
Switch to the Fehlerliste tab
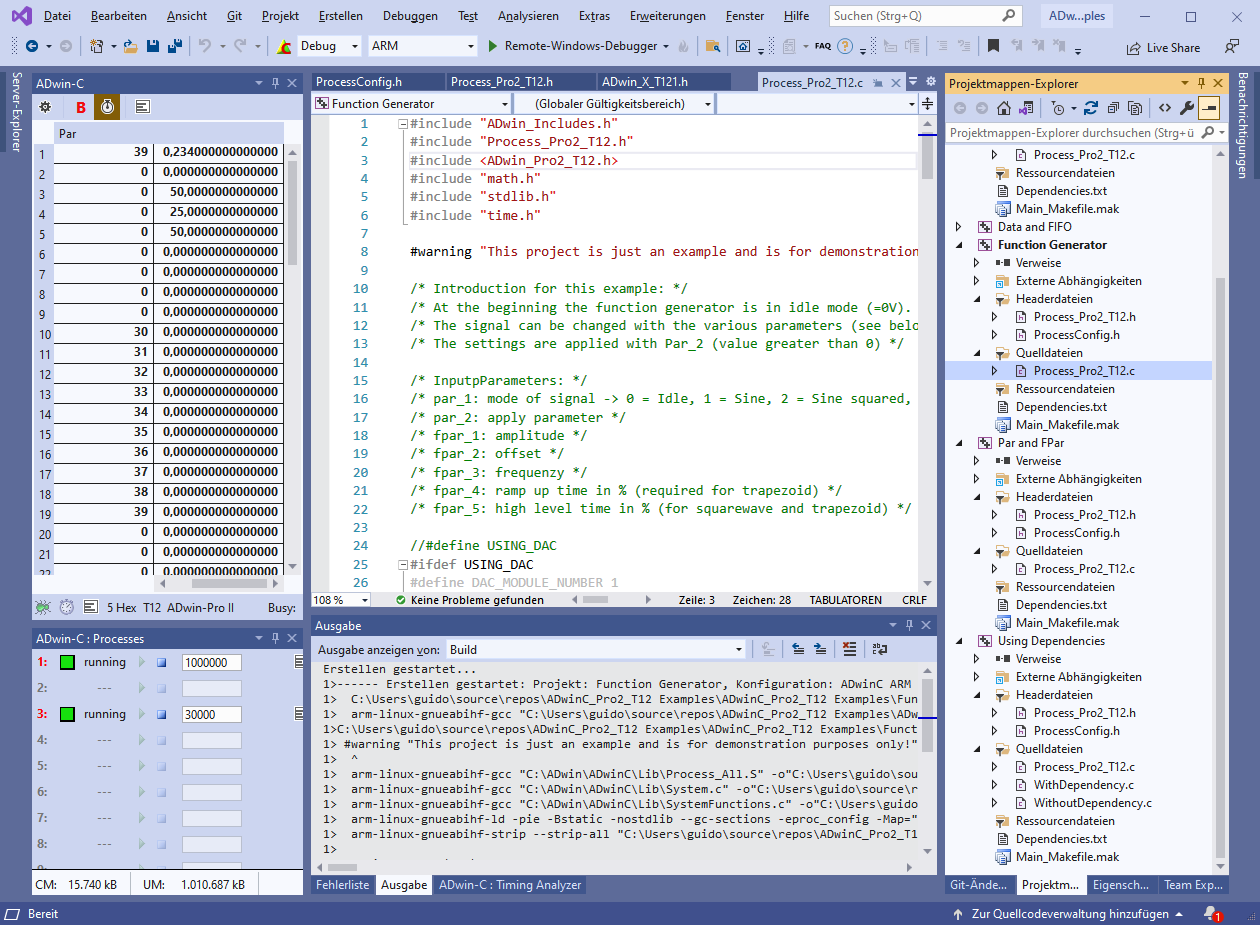pos(343,885)
